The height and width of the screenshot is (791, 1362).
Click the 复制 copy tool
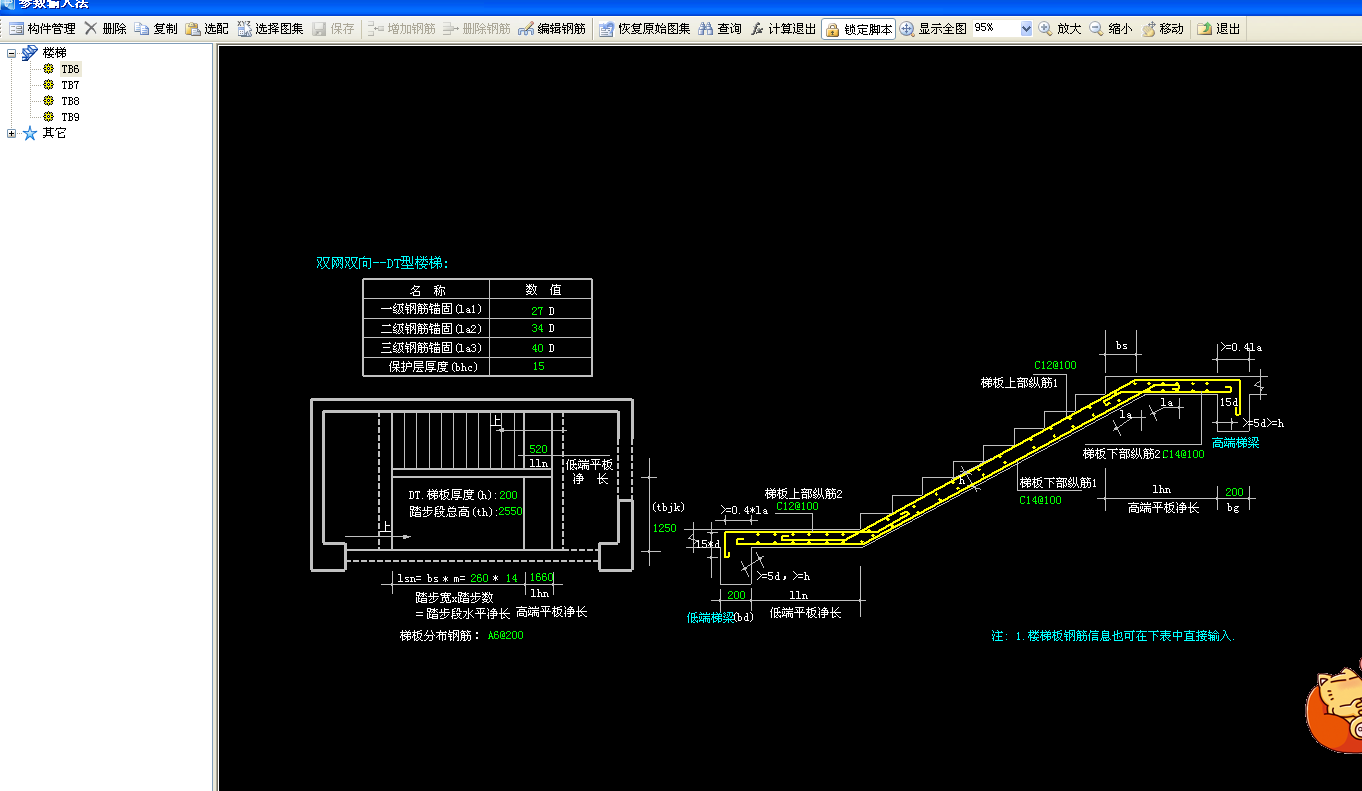click(x=156, y=29)
